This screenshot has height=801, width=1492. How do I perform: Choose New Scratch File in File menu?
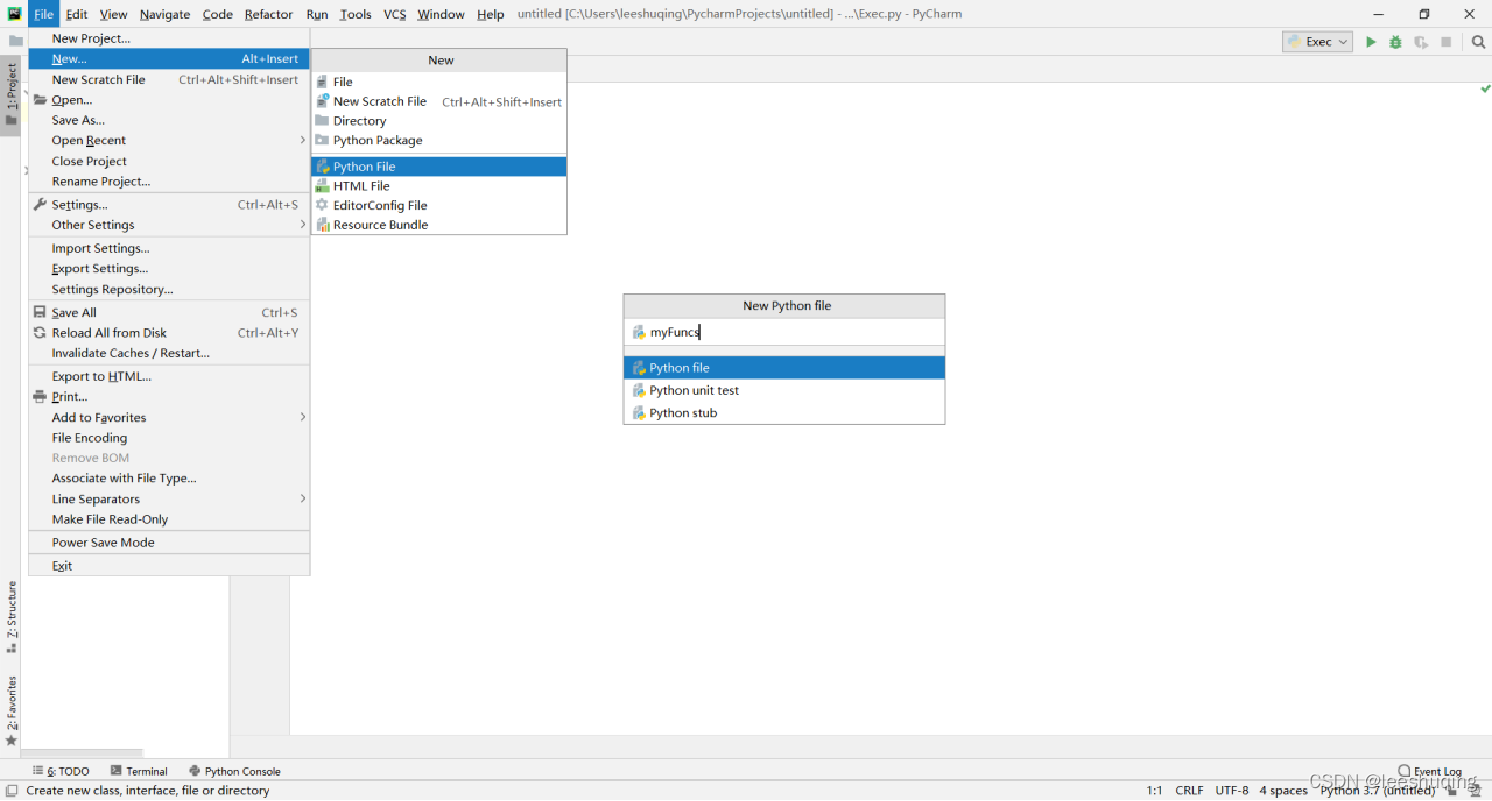(x=168, y=79)
